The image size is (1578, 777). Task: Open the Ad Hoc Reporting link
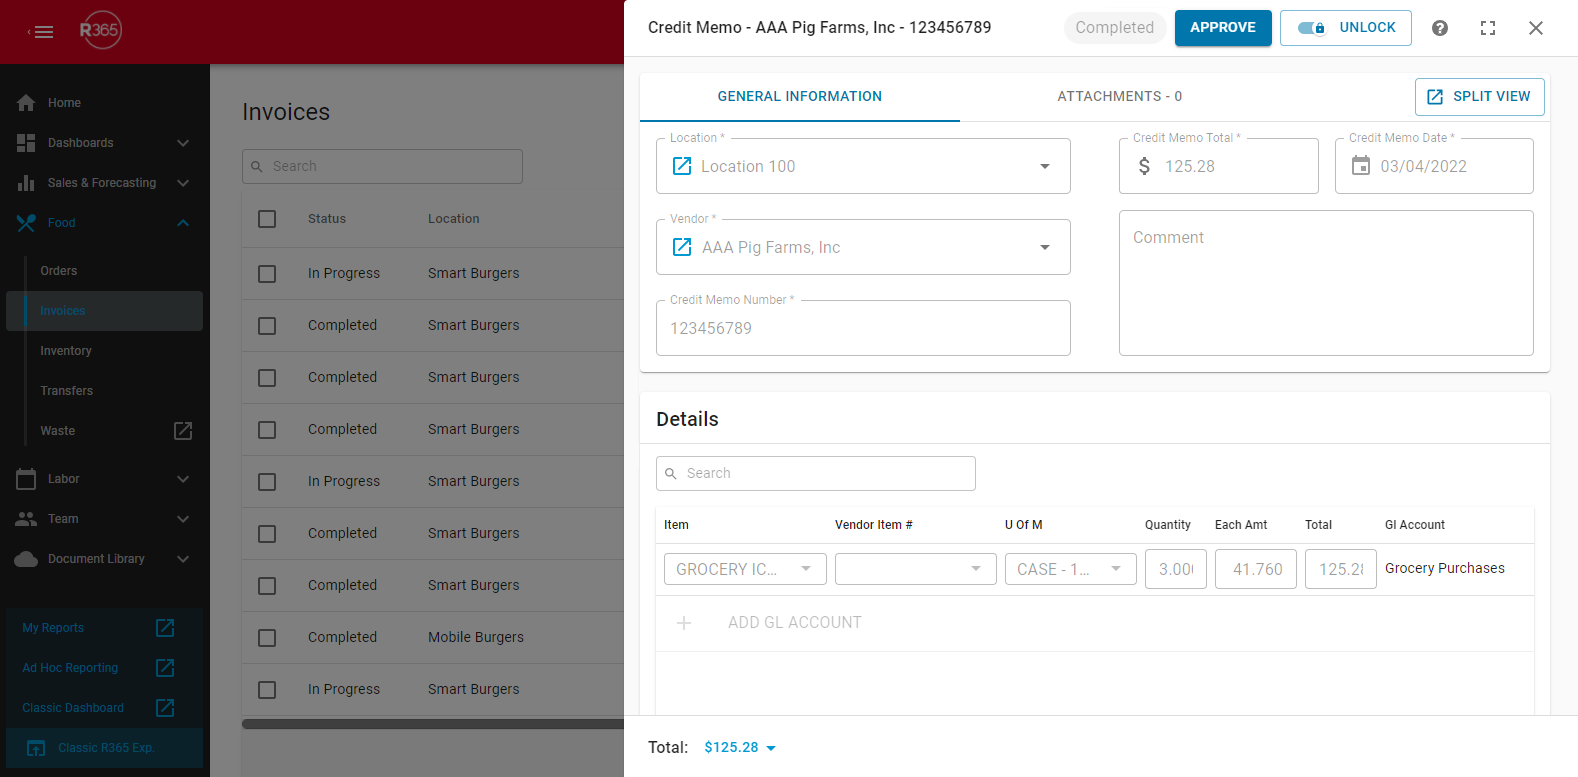(x=70, y=668)
